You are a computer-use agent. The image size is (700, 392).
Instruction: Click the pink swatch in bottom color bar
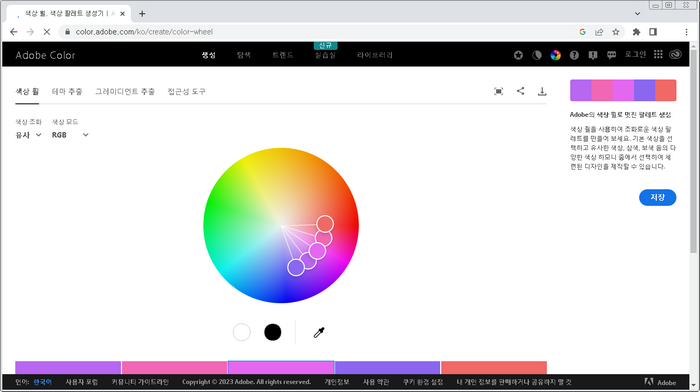point(175,367)
